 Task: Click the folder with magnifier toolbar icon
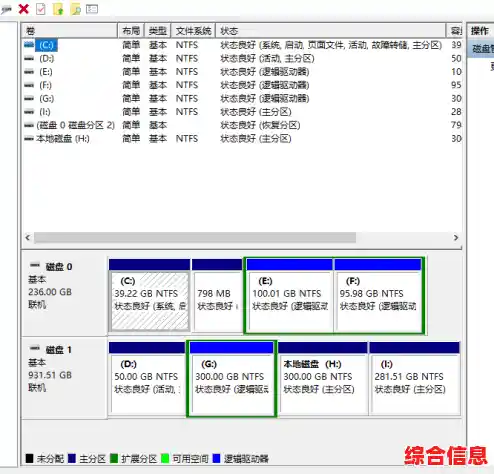click(76, 9)
